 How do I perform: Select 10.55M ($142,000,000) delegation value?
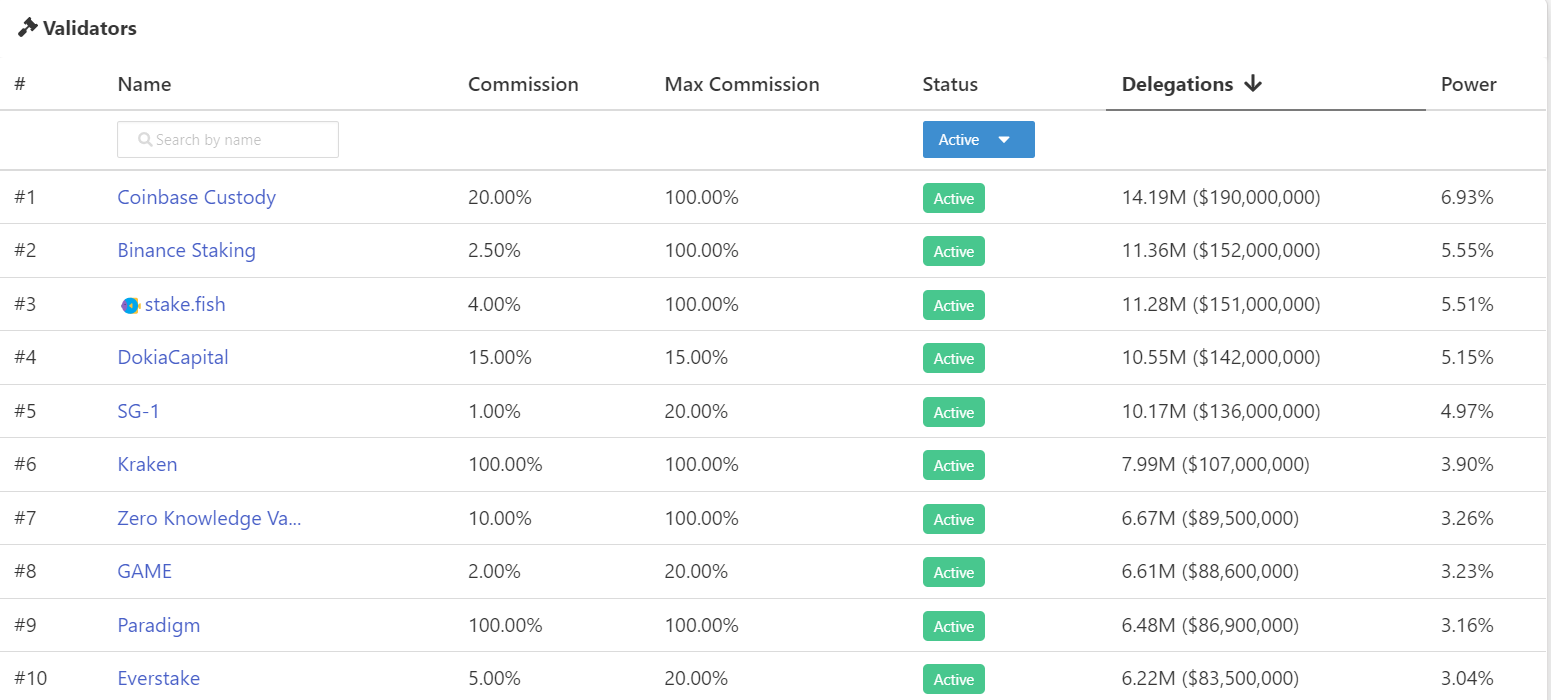tap(1221, 357)
